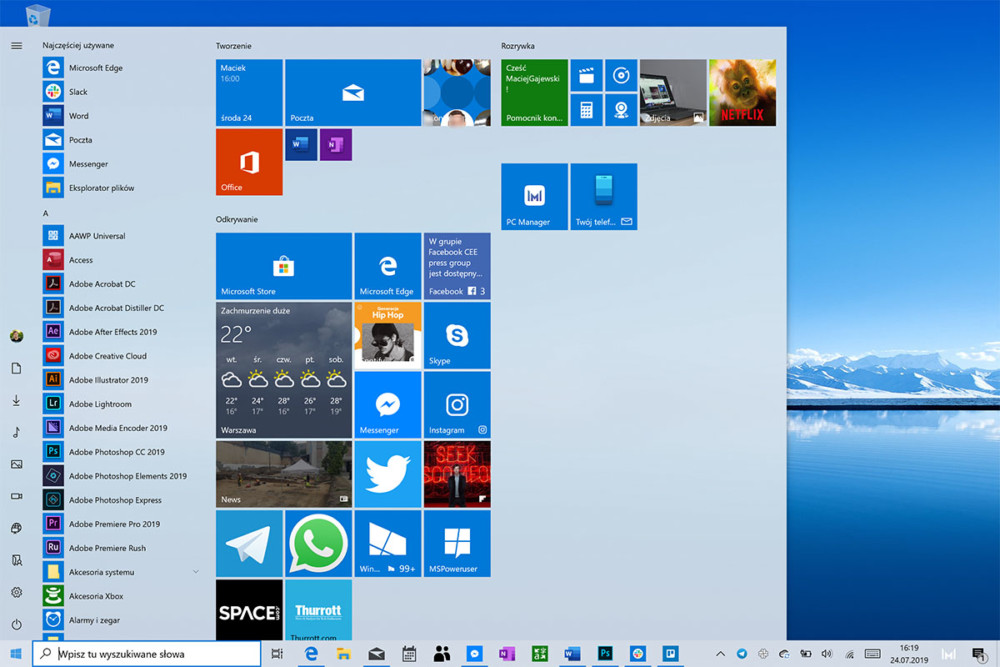Open the Hip Hop Spotify tile
The image size is (1000, 667).
(x=388, y=335)
